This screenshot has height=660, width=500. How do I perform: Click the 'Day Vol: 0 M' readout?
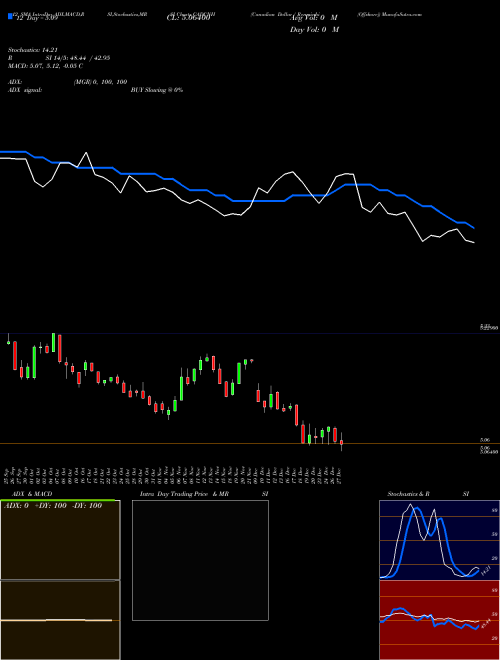click(314, 30)
